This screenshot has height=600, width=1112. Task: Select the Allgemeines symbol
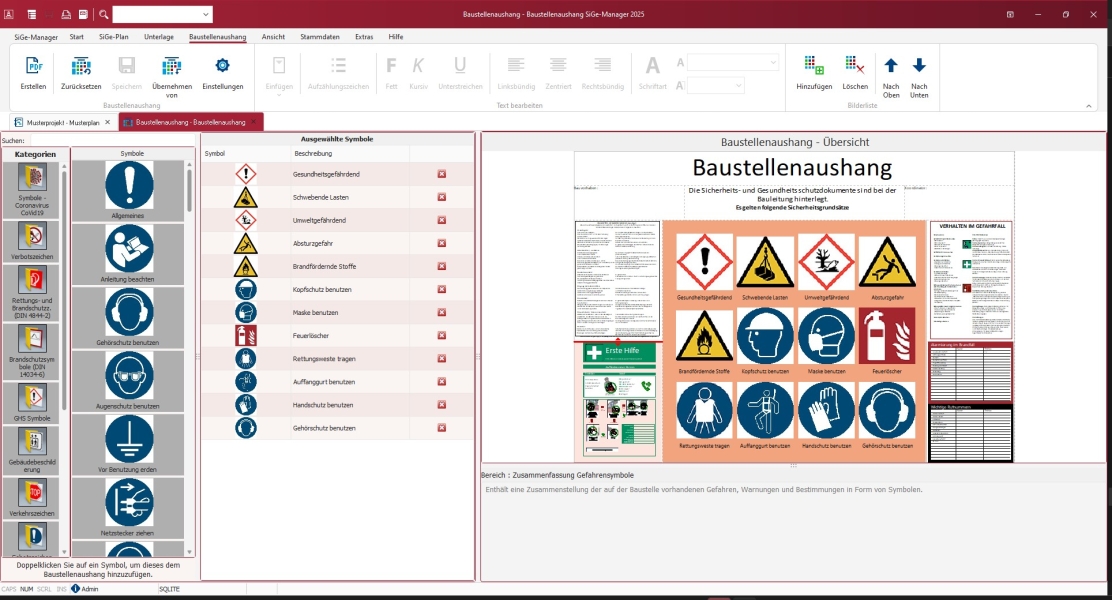(128, 190)
